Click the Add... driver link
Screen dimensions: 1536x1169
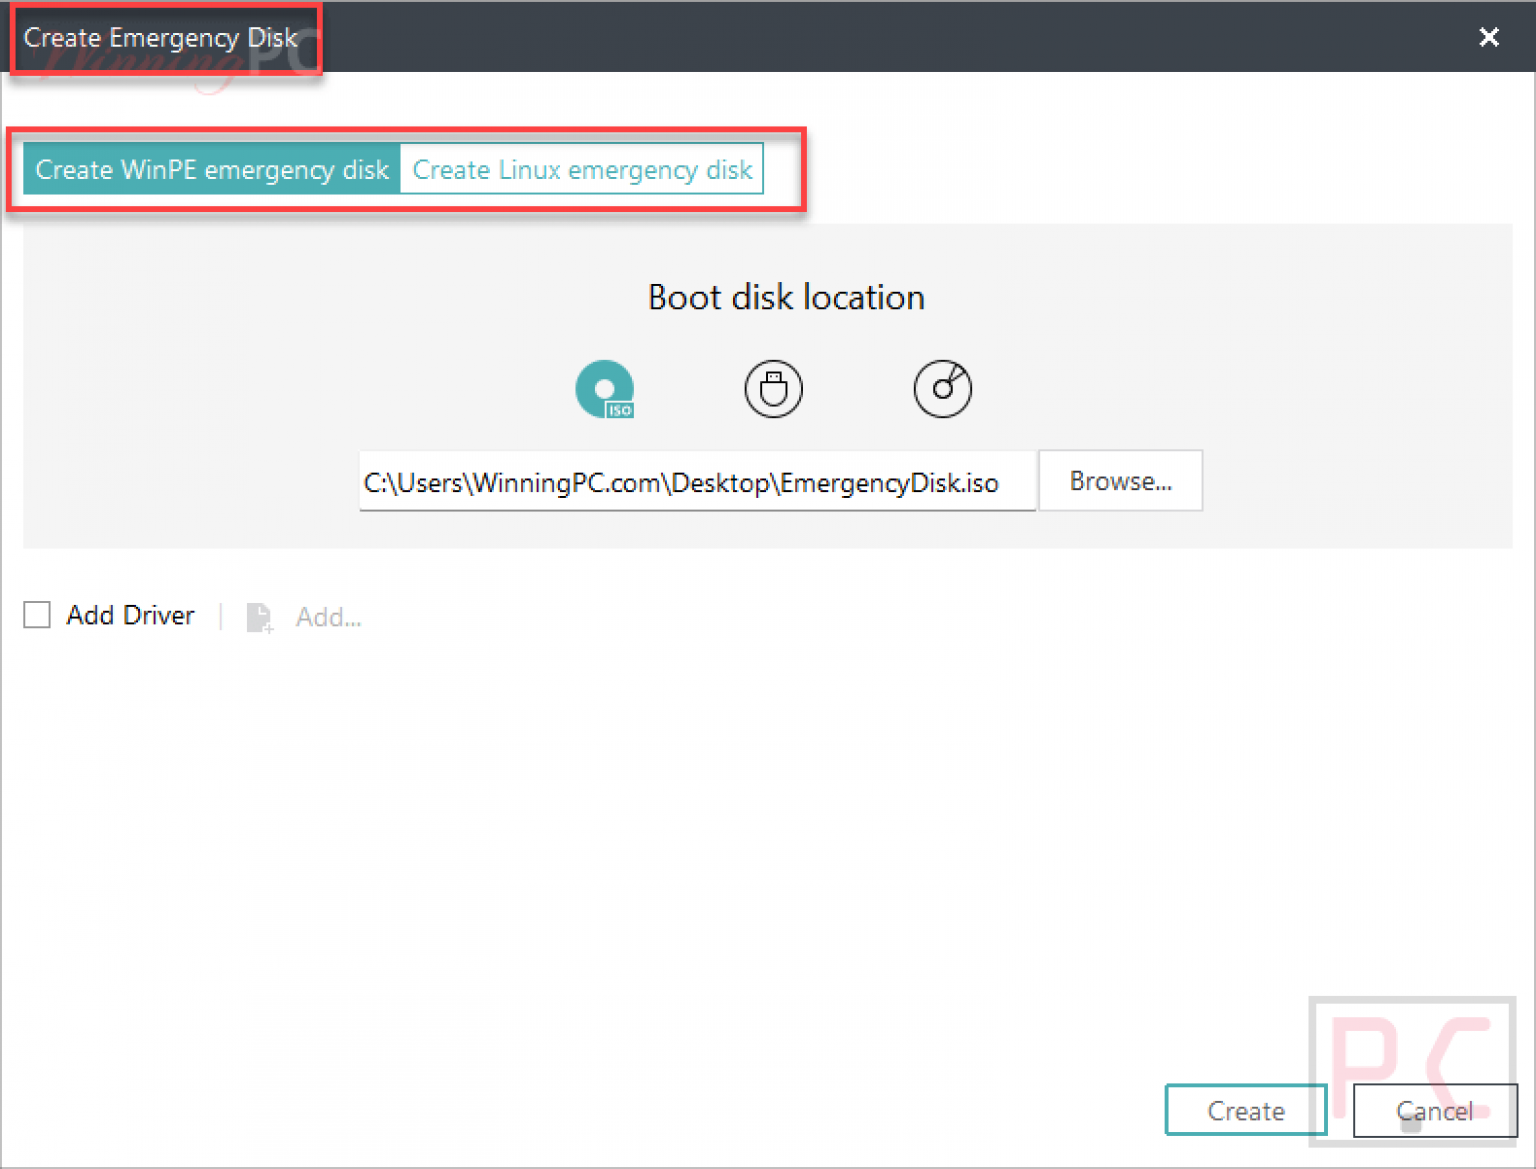[x=328, y=617]
